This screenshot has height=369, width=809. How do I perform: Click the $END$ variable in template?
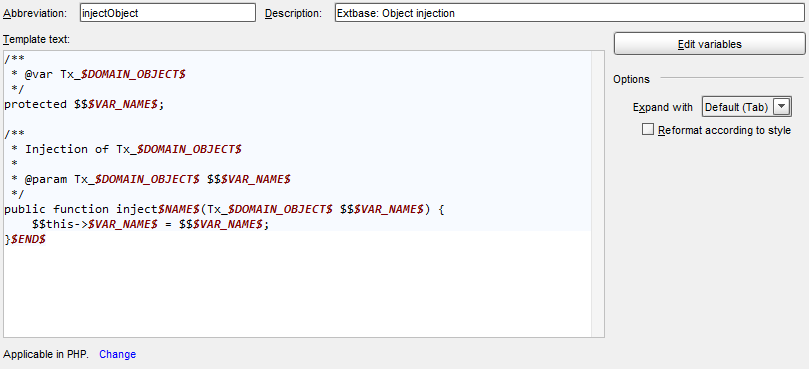tap(28, 239)
